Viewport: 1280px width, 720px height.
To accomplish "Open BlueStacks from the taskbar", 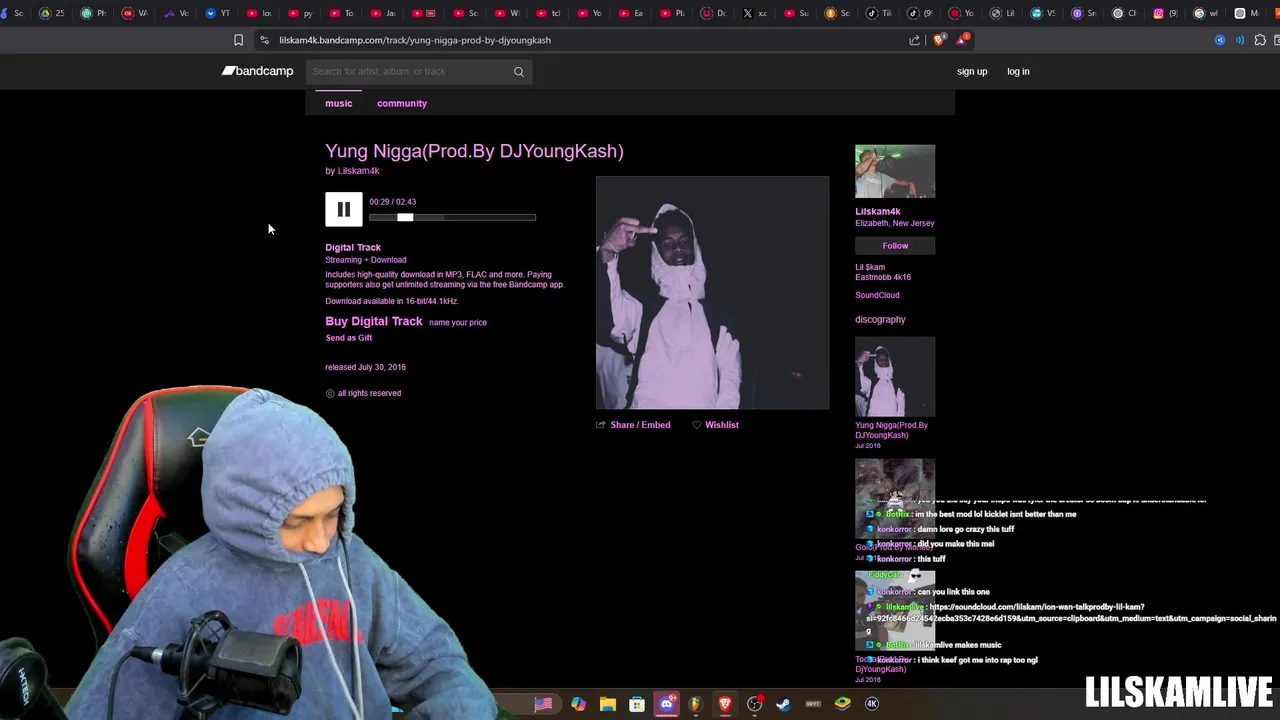I will [x=842, y=704].
